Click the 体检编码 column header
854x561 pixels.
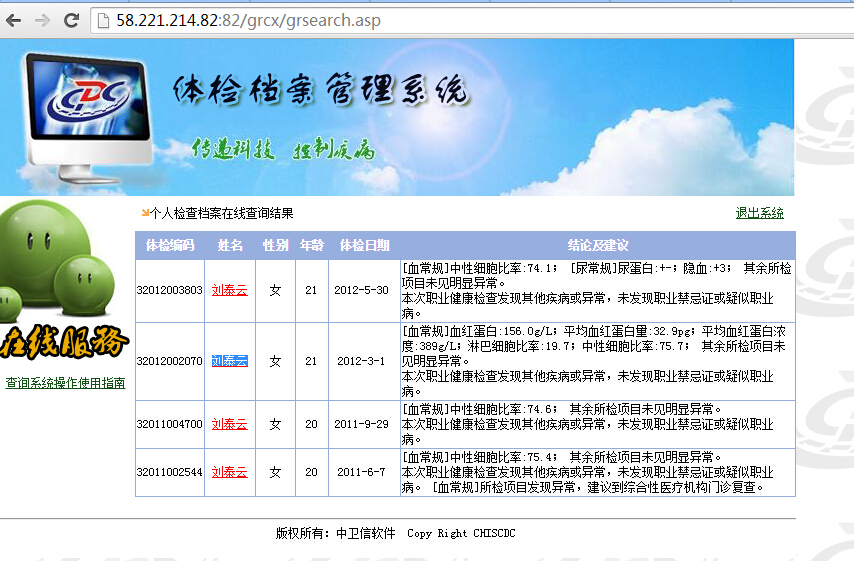(170, 246)
